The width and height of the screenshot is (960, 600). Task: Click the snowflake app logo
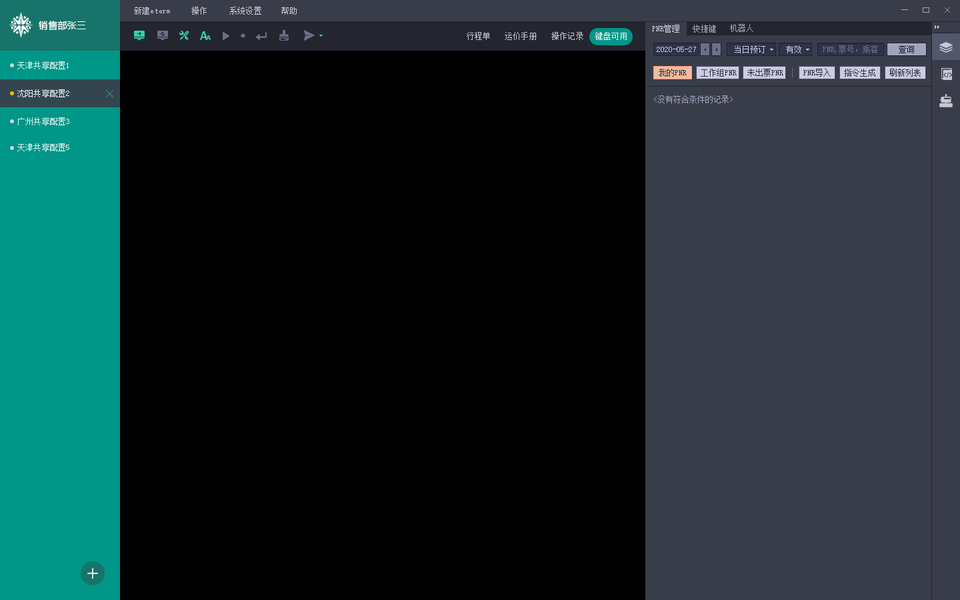click(x=21, y=25)
